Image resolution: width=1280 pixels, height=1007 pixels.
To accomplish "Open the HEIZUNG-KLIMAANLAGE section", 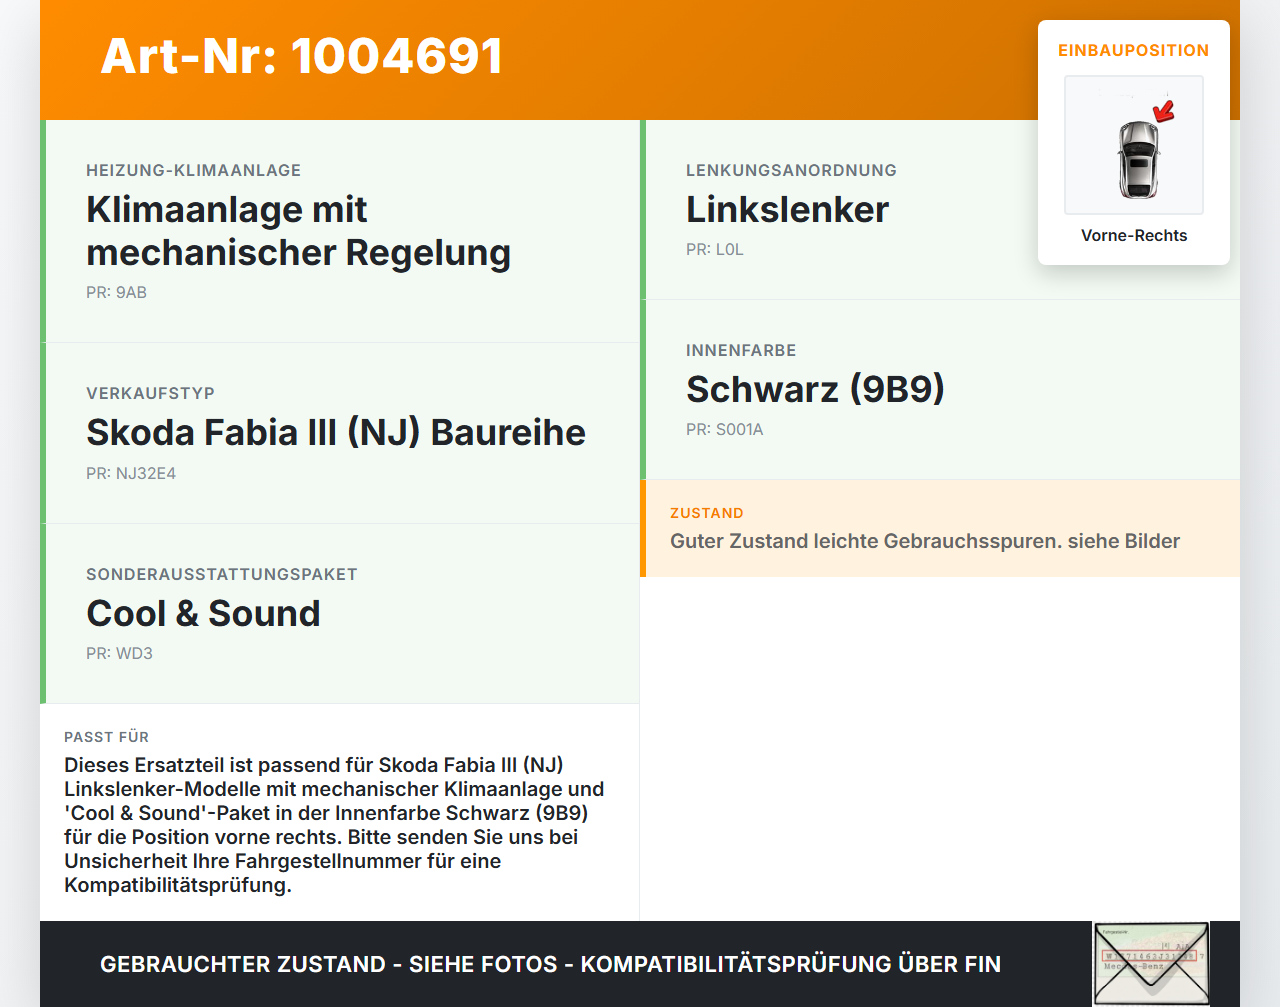I will coord(194,170).
